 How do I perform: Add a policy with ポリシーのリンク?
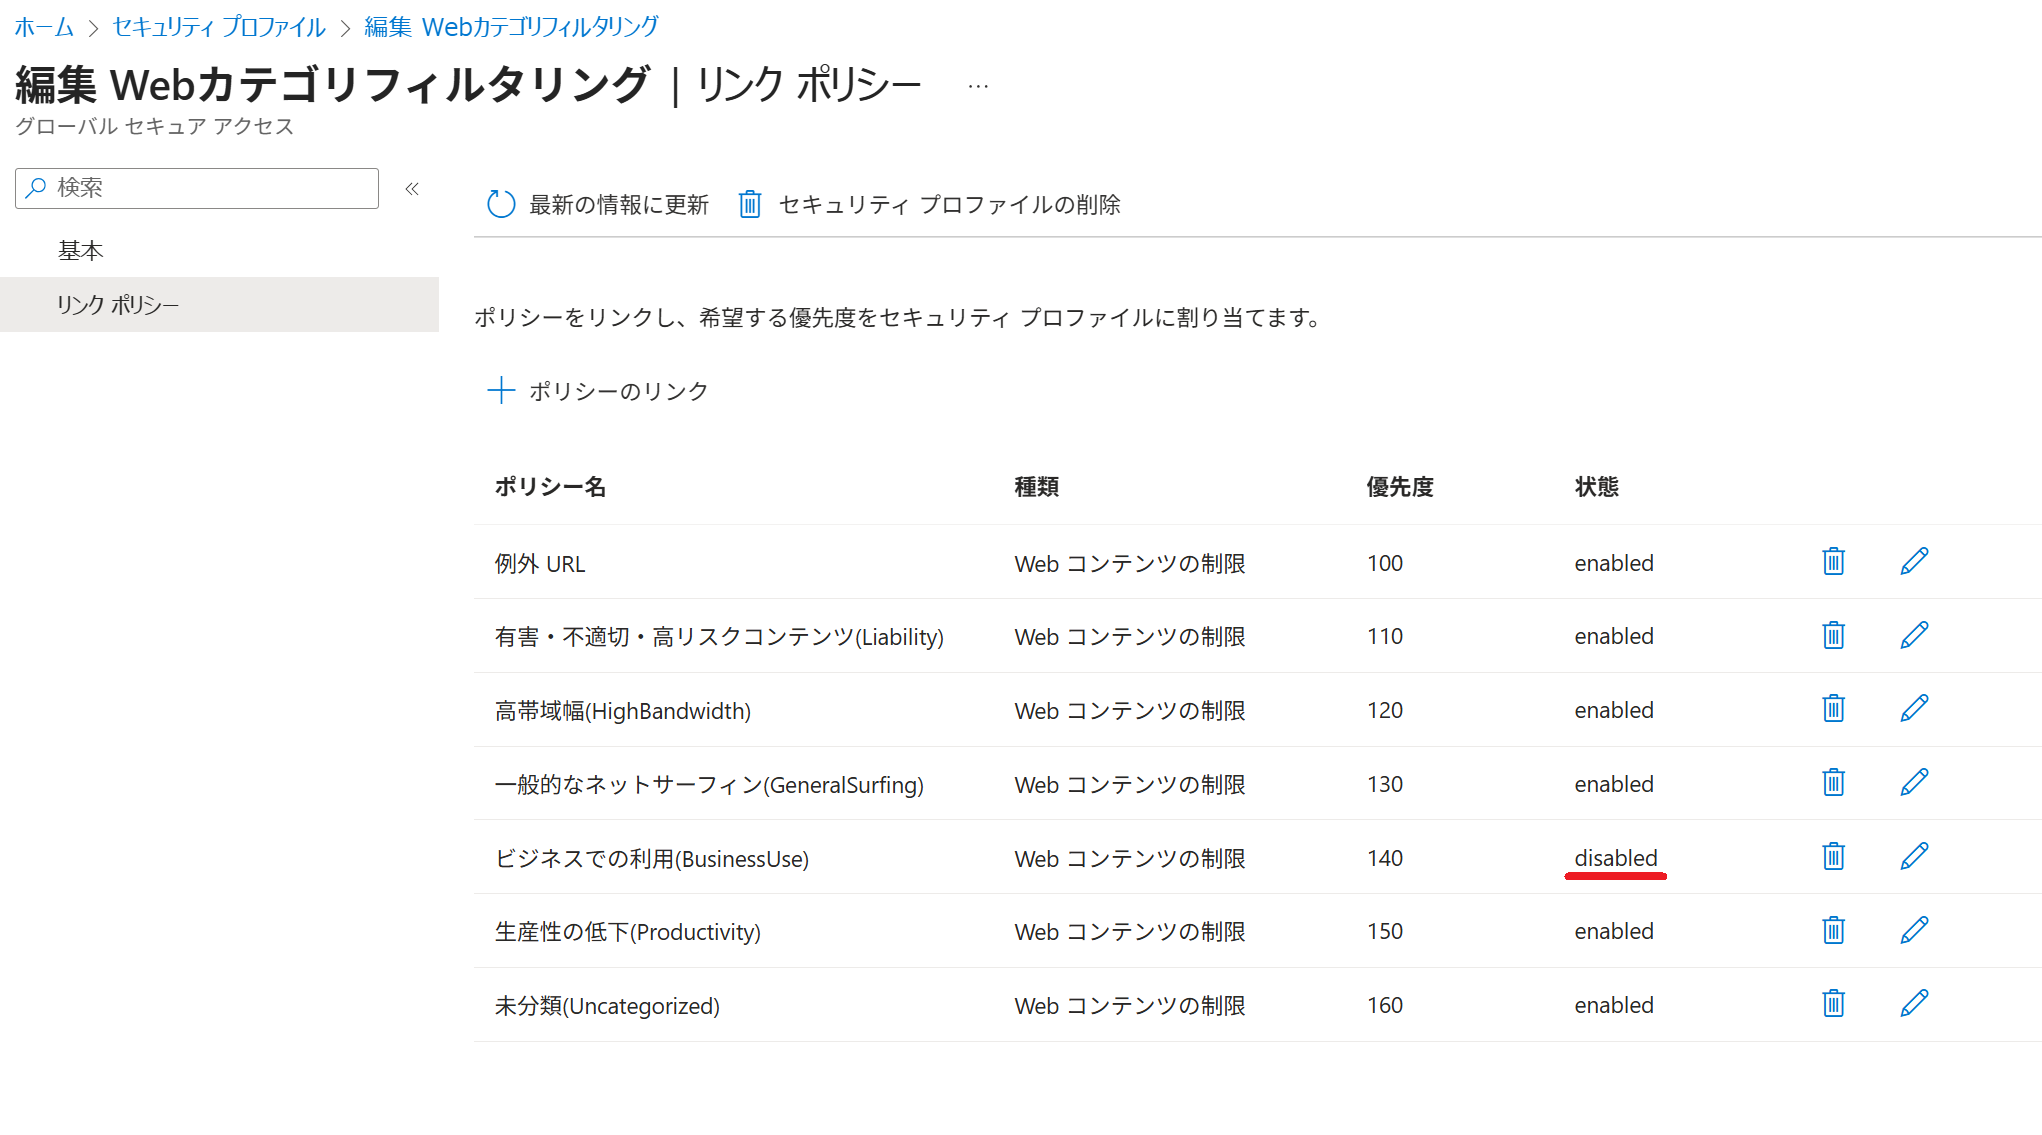point(598,391)
